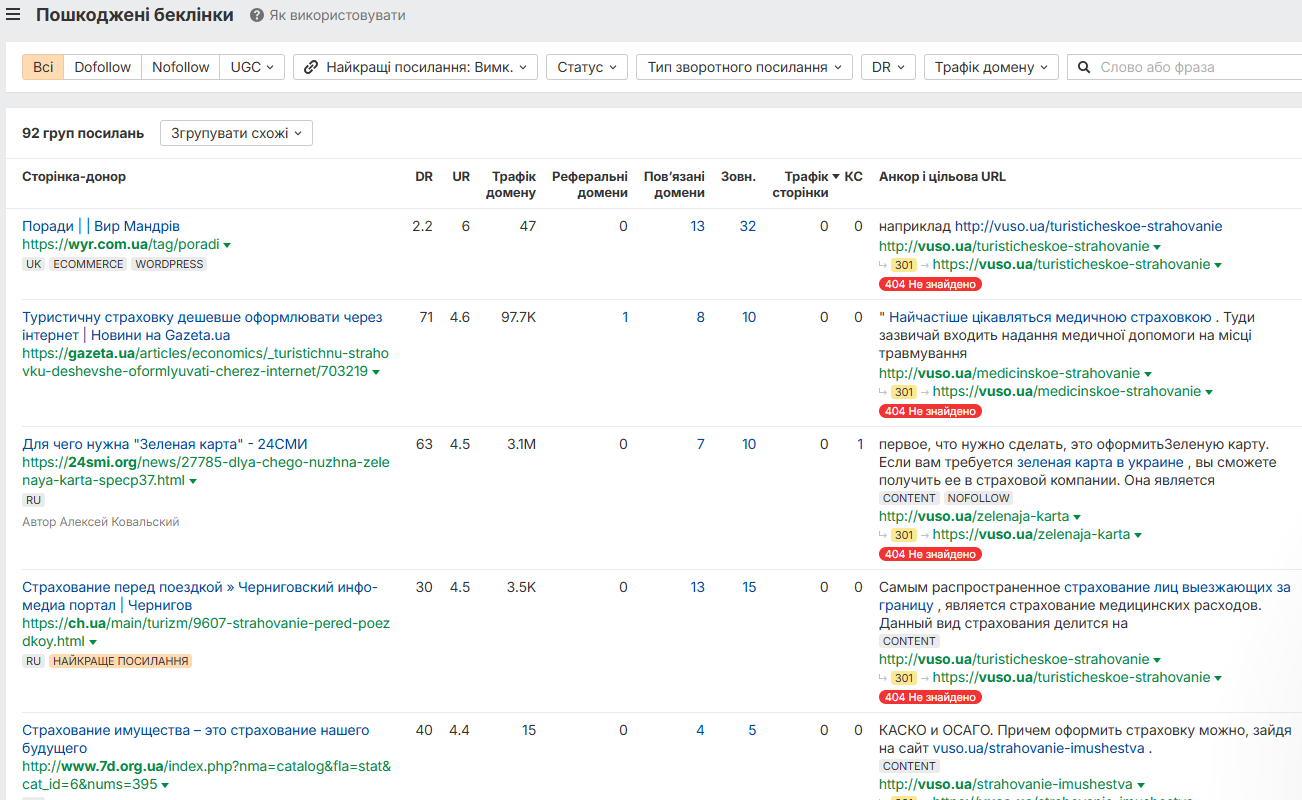This screenshot has height=800, width=1302.
Task: Click the question mark help icon
Action: pyautogui.click(x=257, y=16)
